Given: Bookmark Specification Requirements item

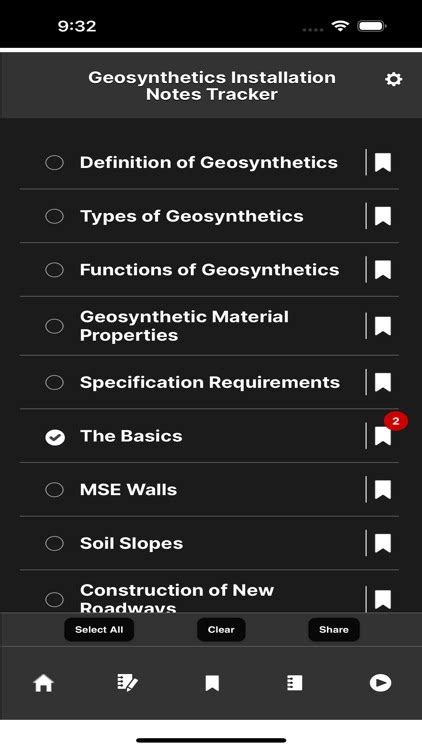Looking at the screenshot, I should pos(383,383).
